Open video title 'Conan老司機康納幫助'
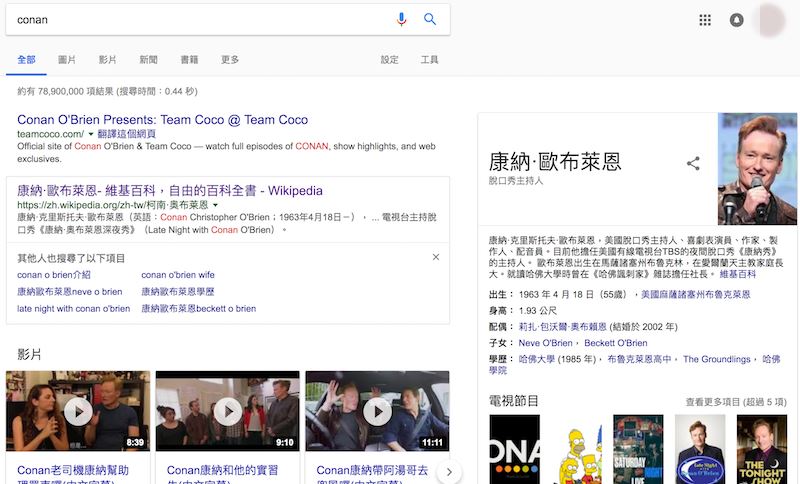Viewport: 800px width, 484px height. pos(73,470)
